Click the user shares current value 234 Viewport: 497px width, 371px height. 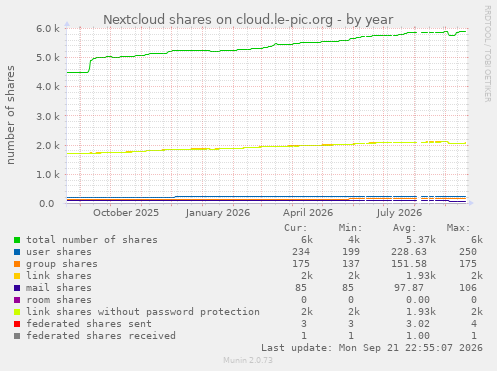pos(301,252)
